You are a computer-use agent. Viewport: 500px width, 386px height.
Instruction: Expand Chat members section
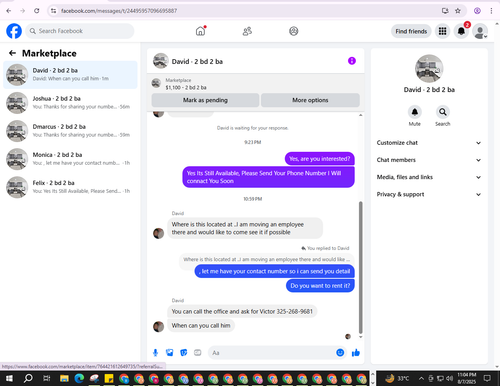pos(429,160)
